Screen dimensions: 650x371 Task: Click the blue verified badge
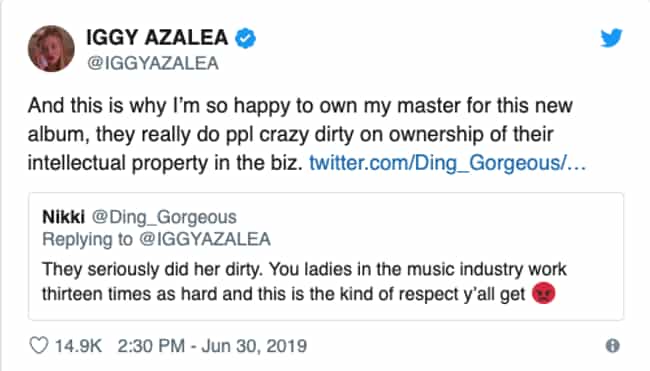[245, 38]
